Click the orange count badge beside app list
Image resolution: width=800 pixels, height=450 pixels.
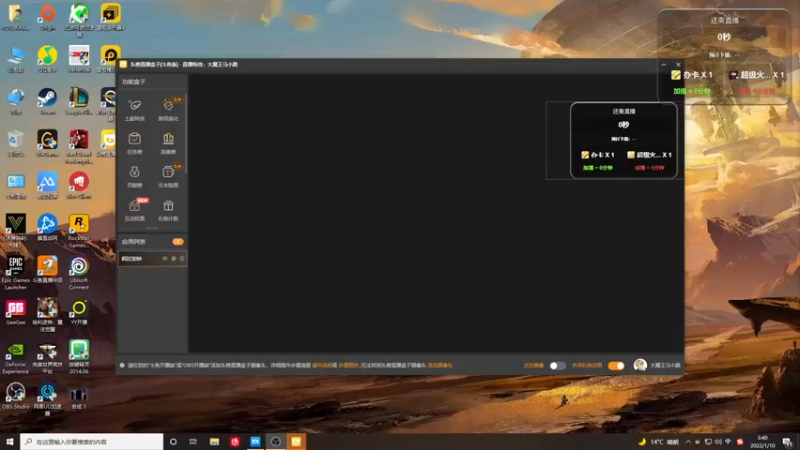coord(178,242)
